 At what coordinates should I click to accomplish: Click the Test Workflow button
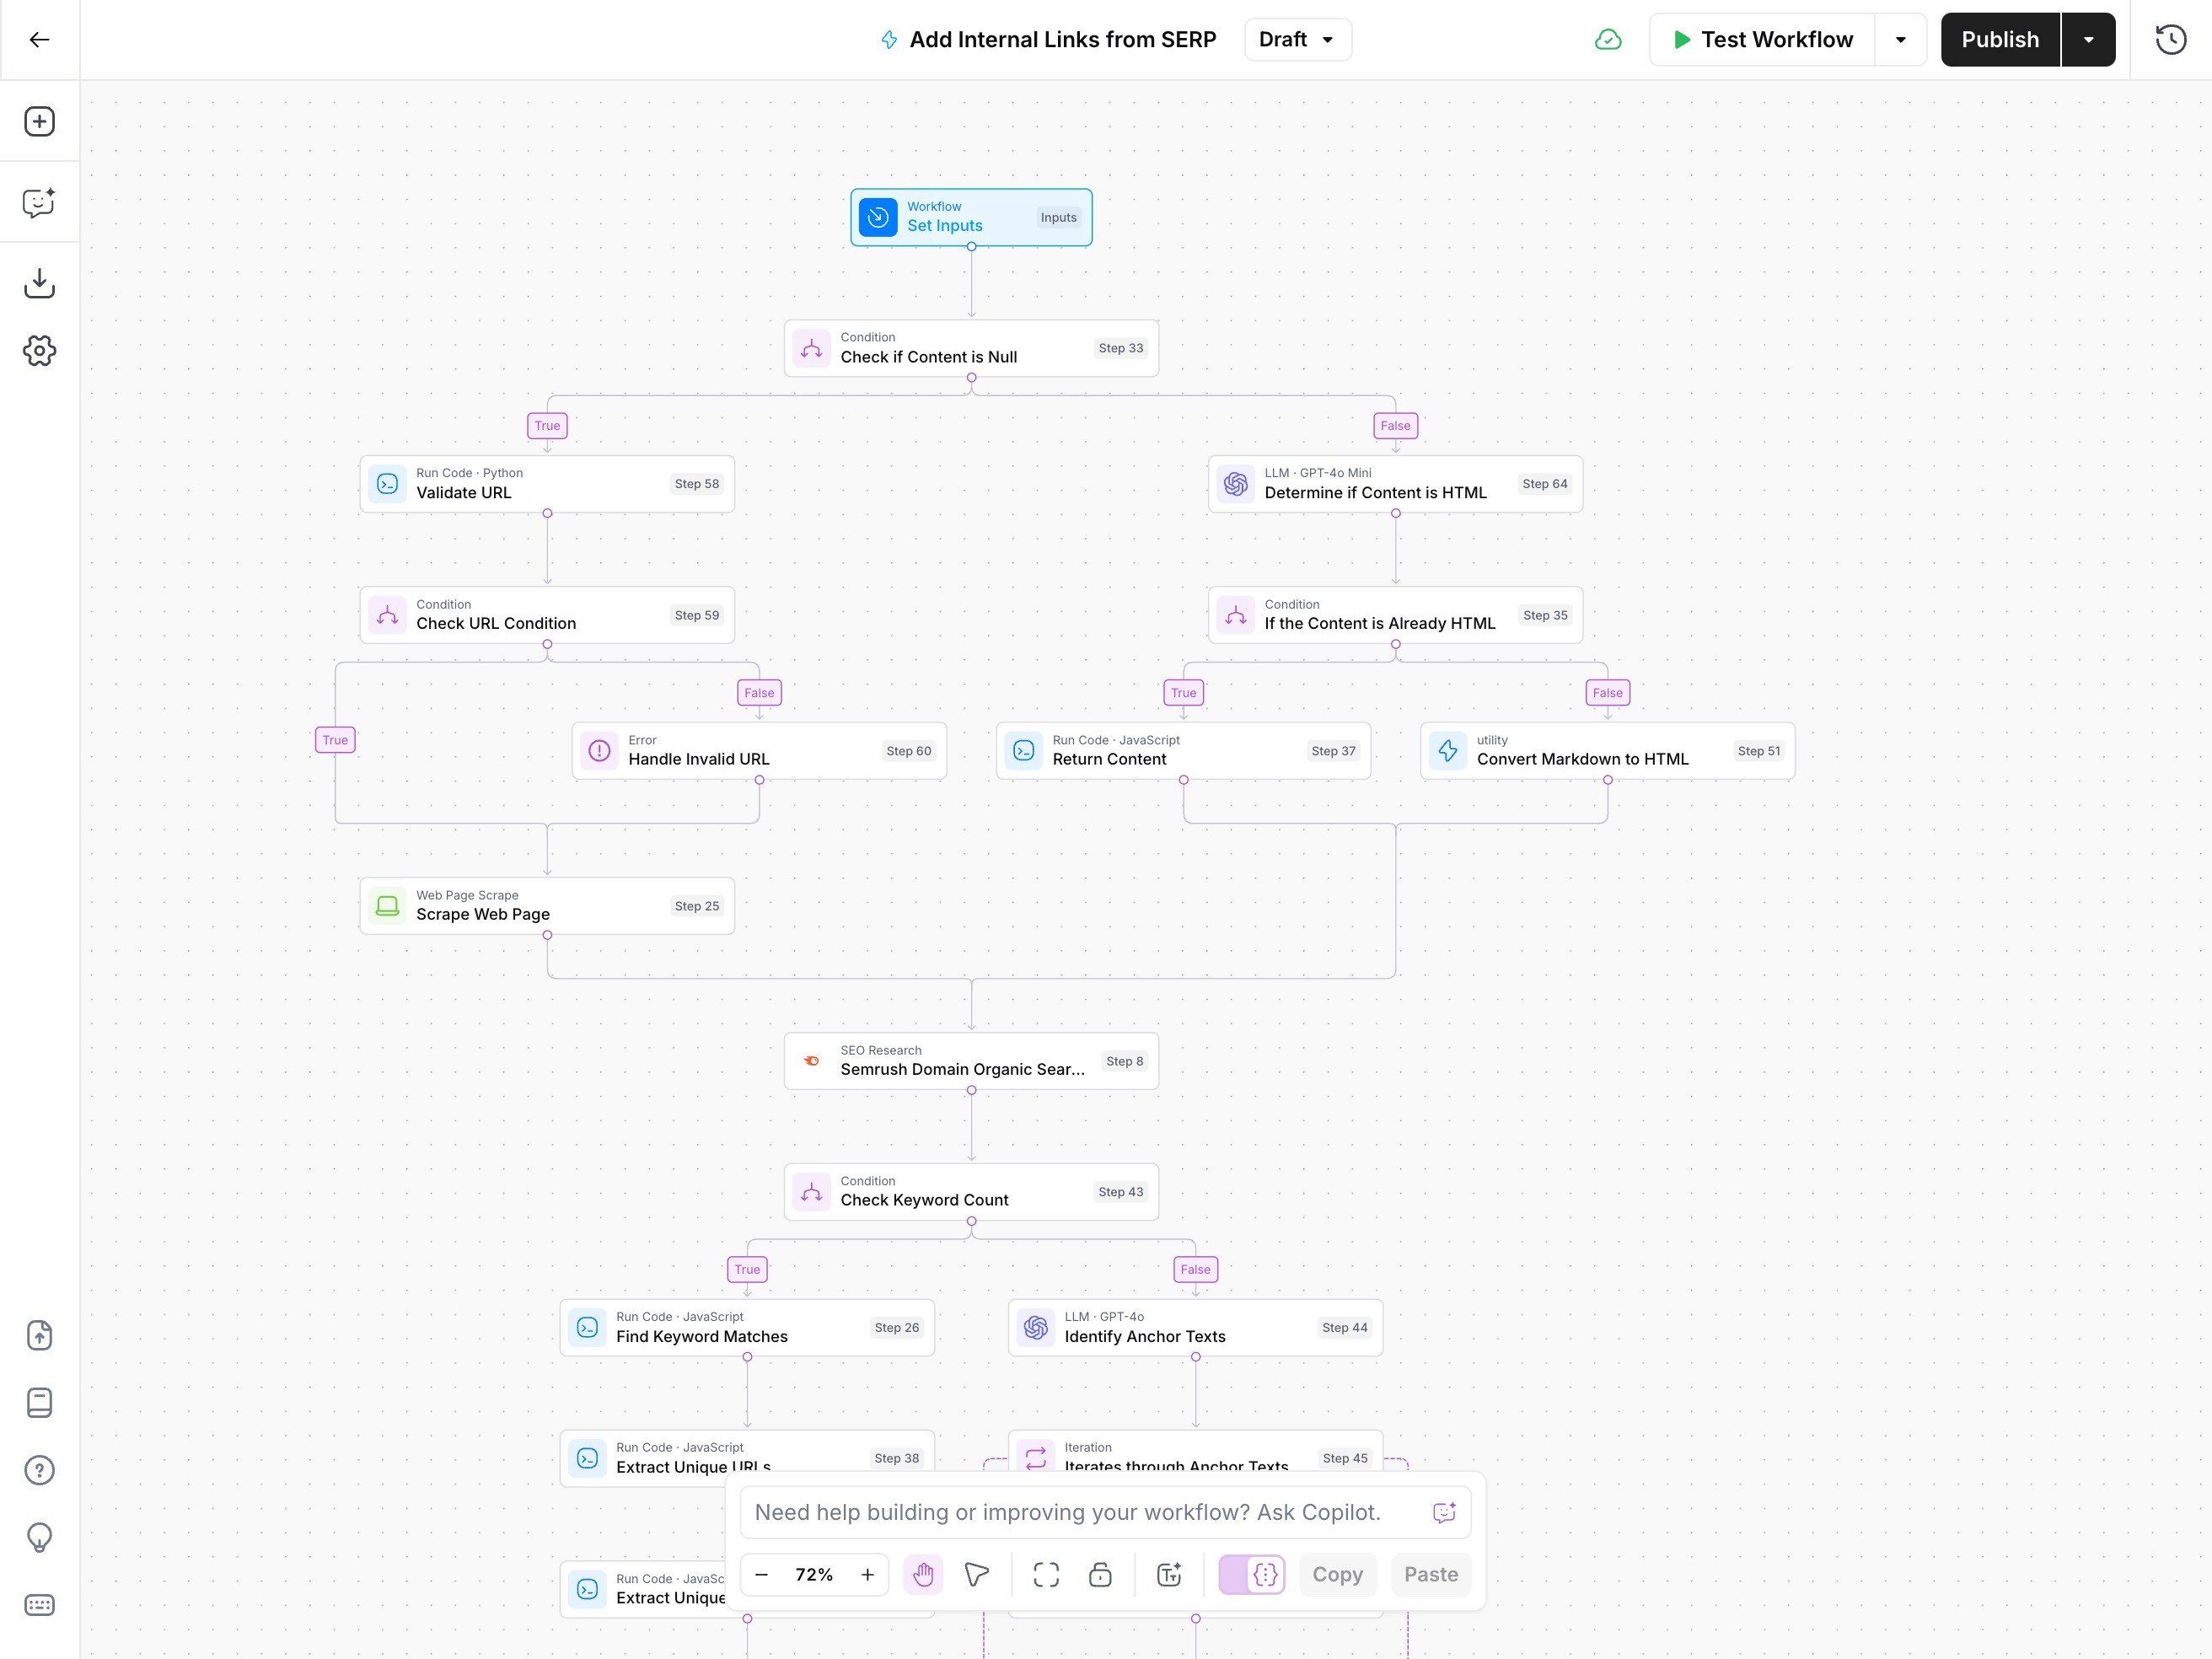tap(1762, 40)
